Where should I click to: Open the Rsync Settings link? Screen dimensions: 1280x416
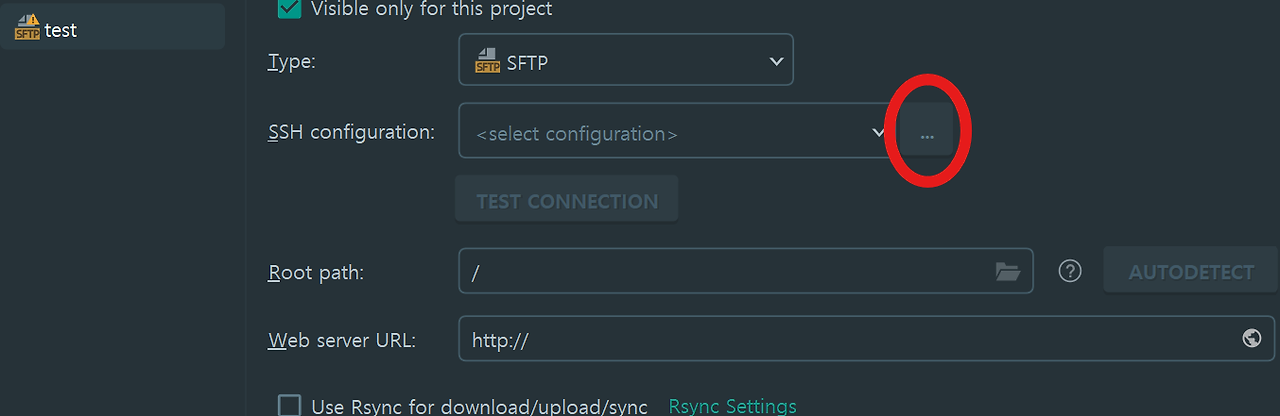pyautogui.click(x=732, y=406)
